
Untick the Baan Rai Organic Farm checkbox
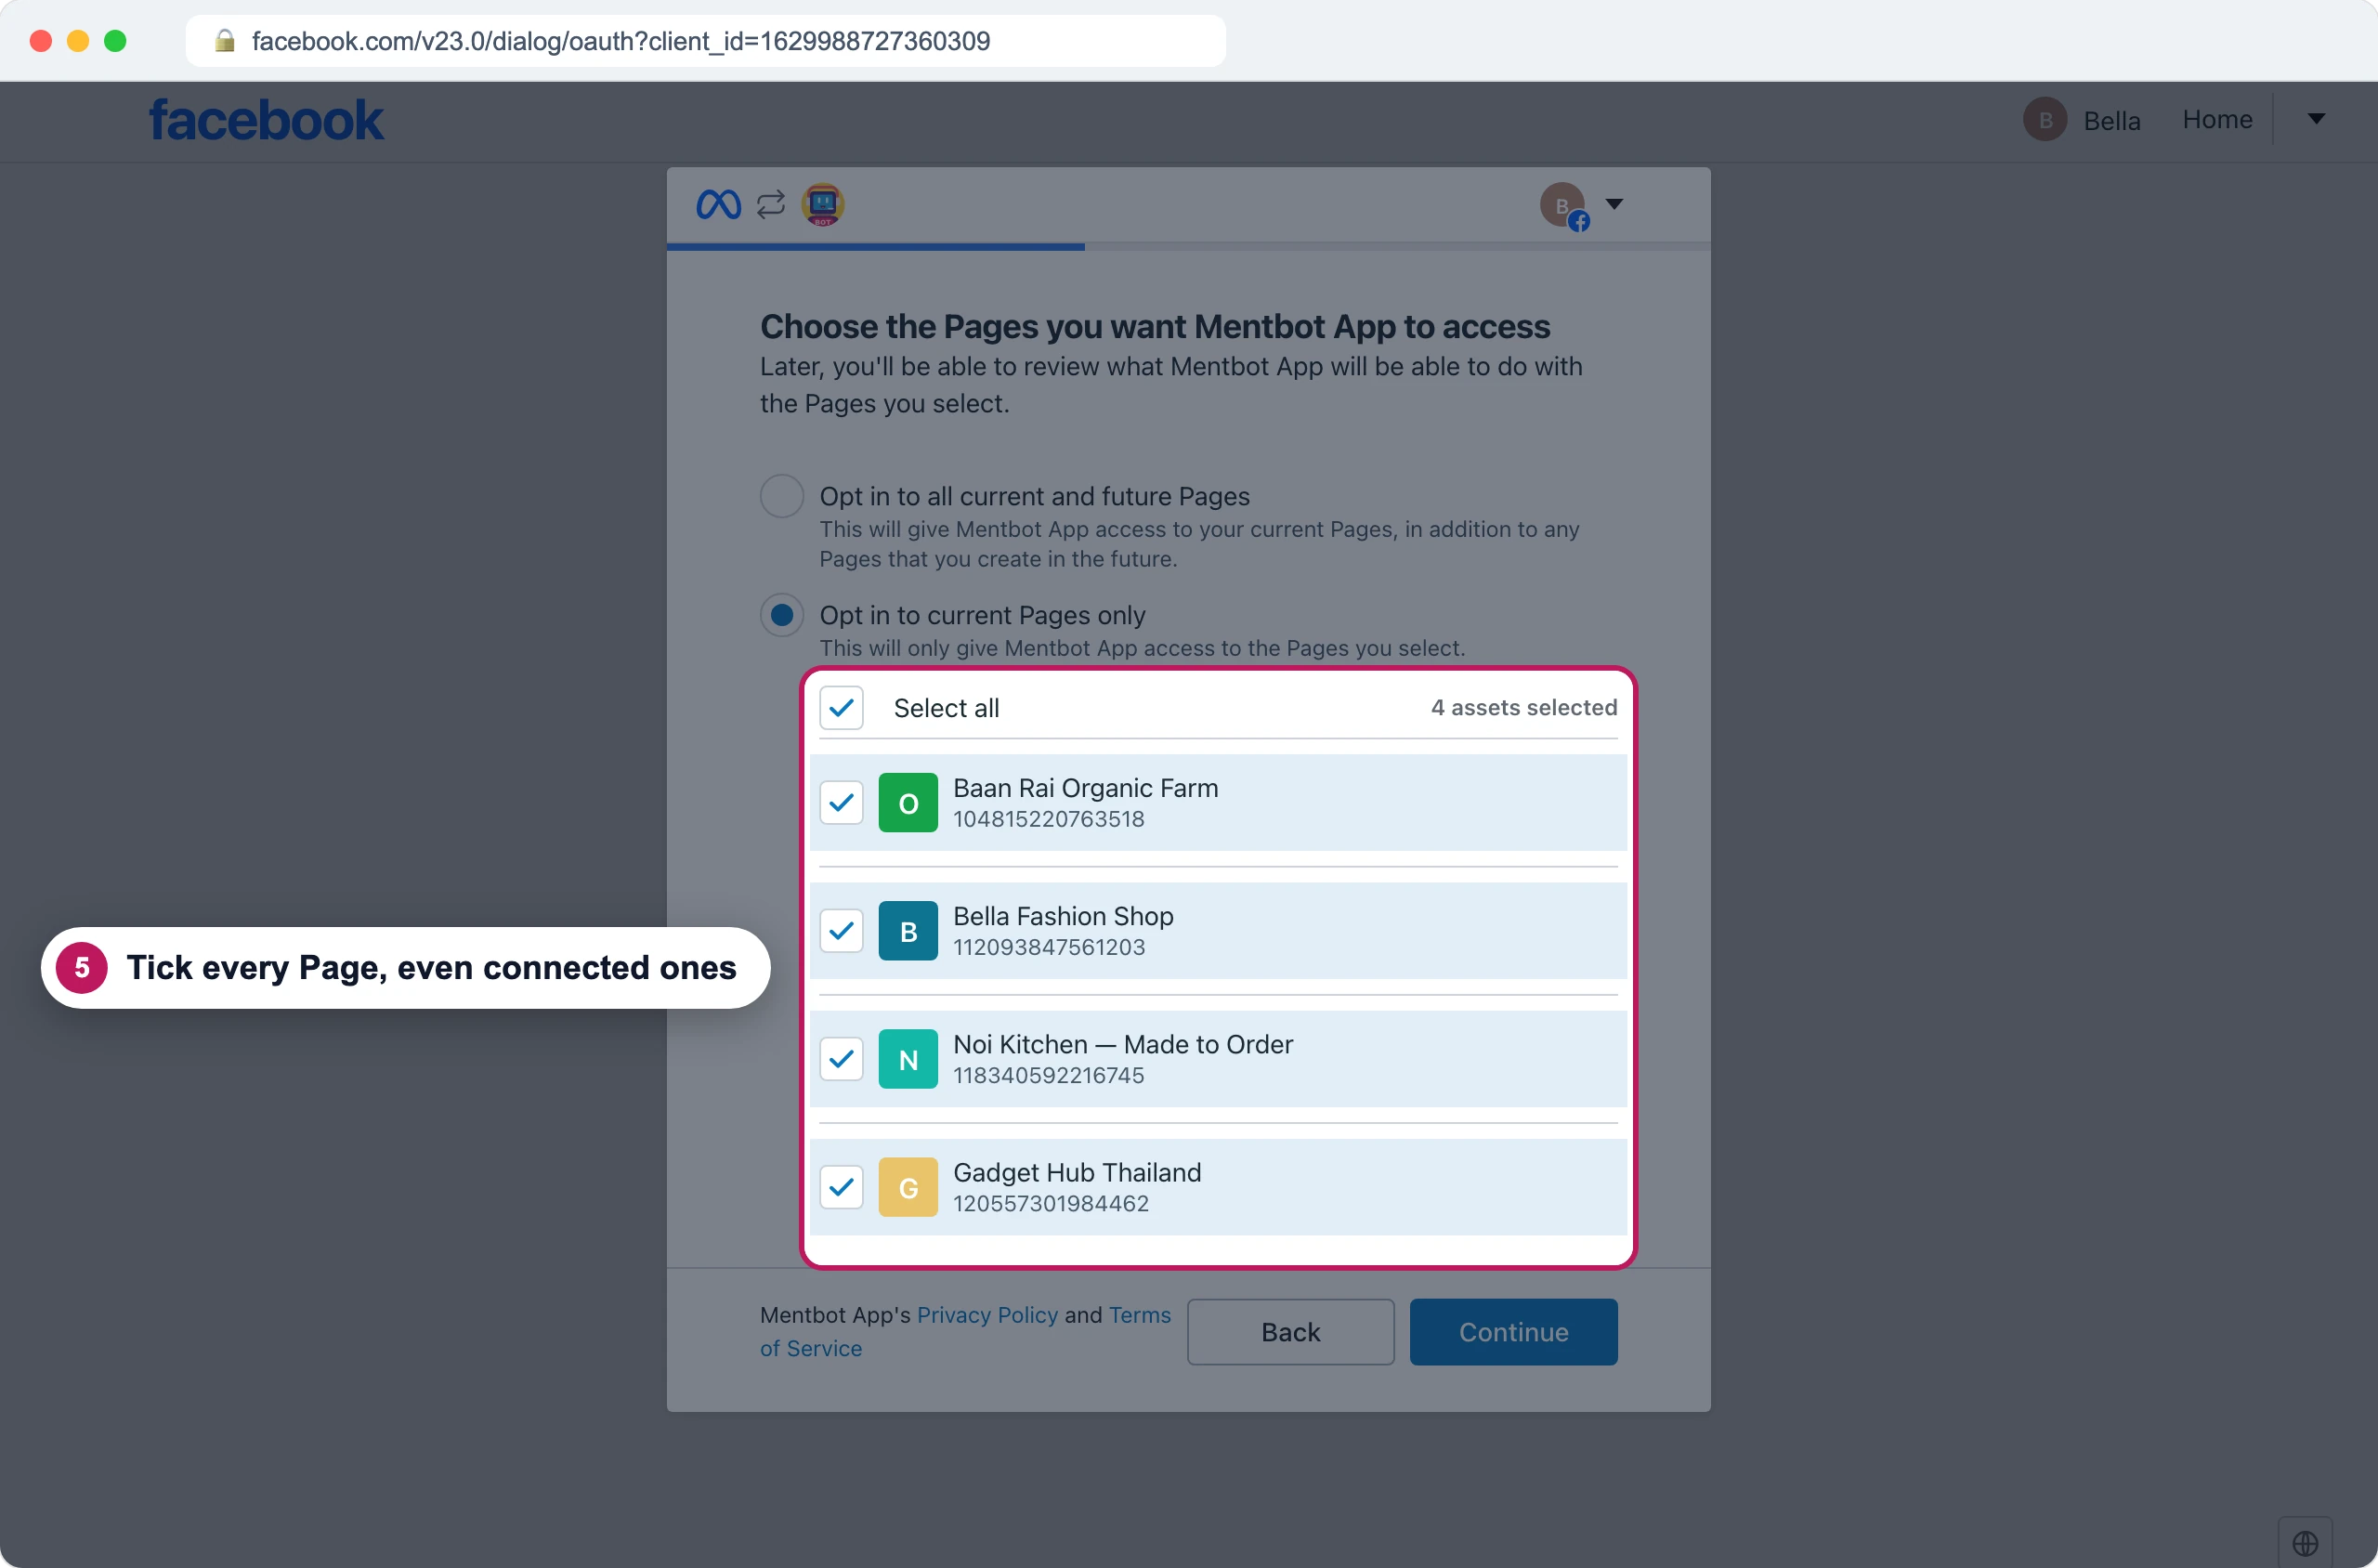point(841,803)
